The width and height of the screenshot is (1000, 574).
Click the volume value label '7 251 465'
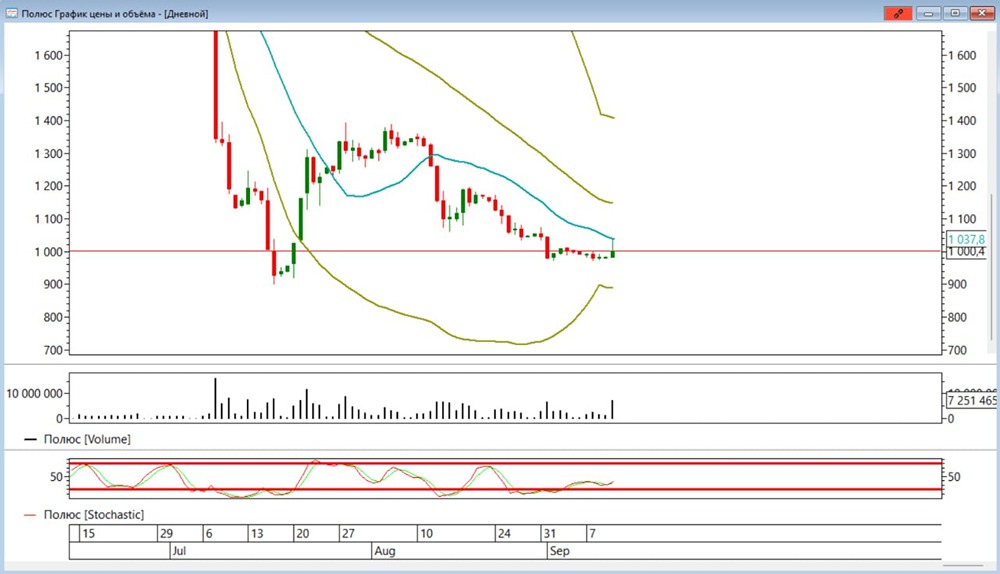(971, 401)
